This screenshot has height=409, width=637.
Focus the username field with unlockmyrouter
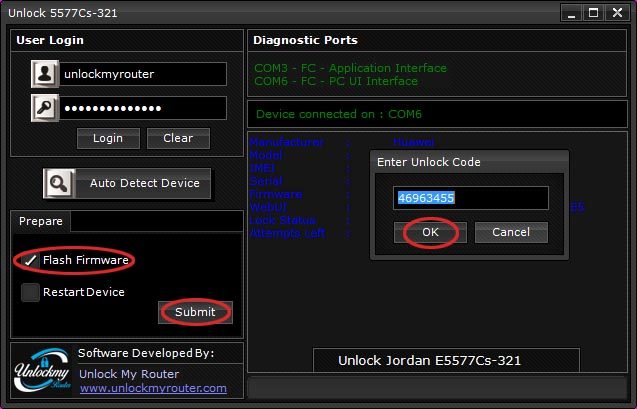click(x=143, y=74)
